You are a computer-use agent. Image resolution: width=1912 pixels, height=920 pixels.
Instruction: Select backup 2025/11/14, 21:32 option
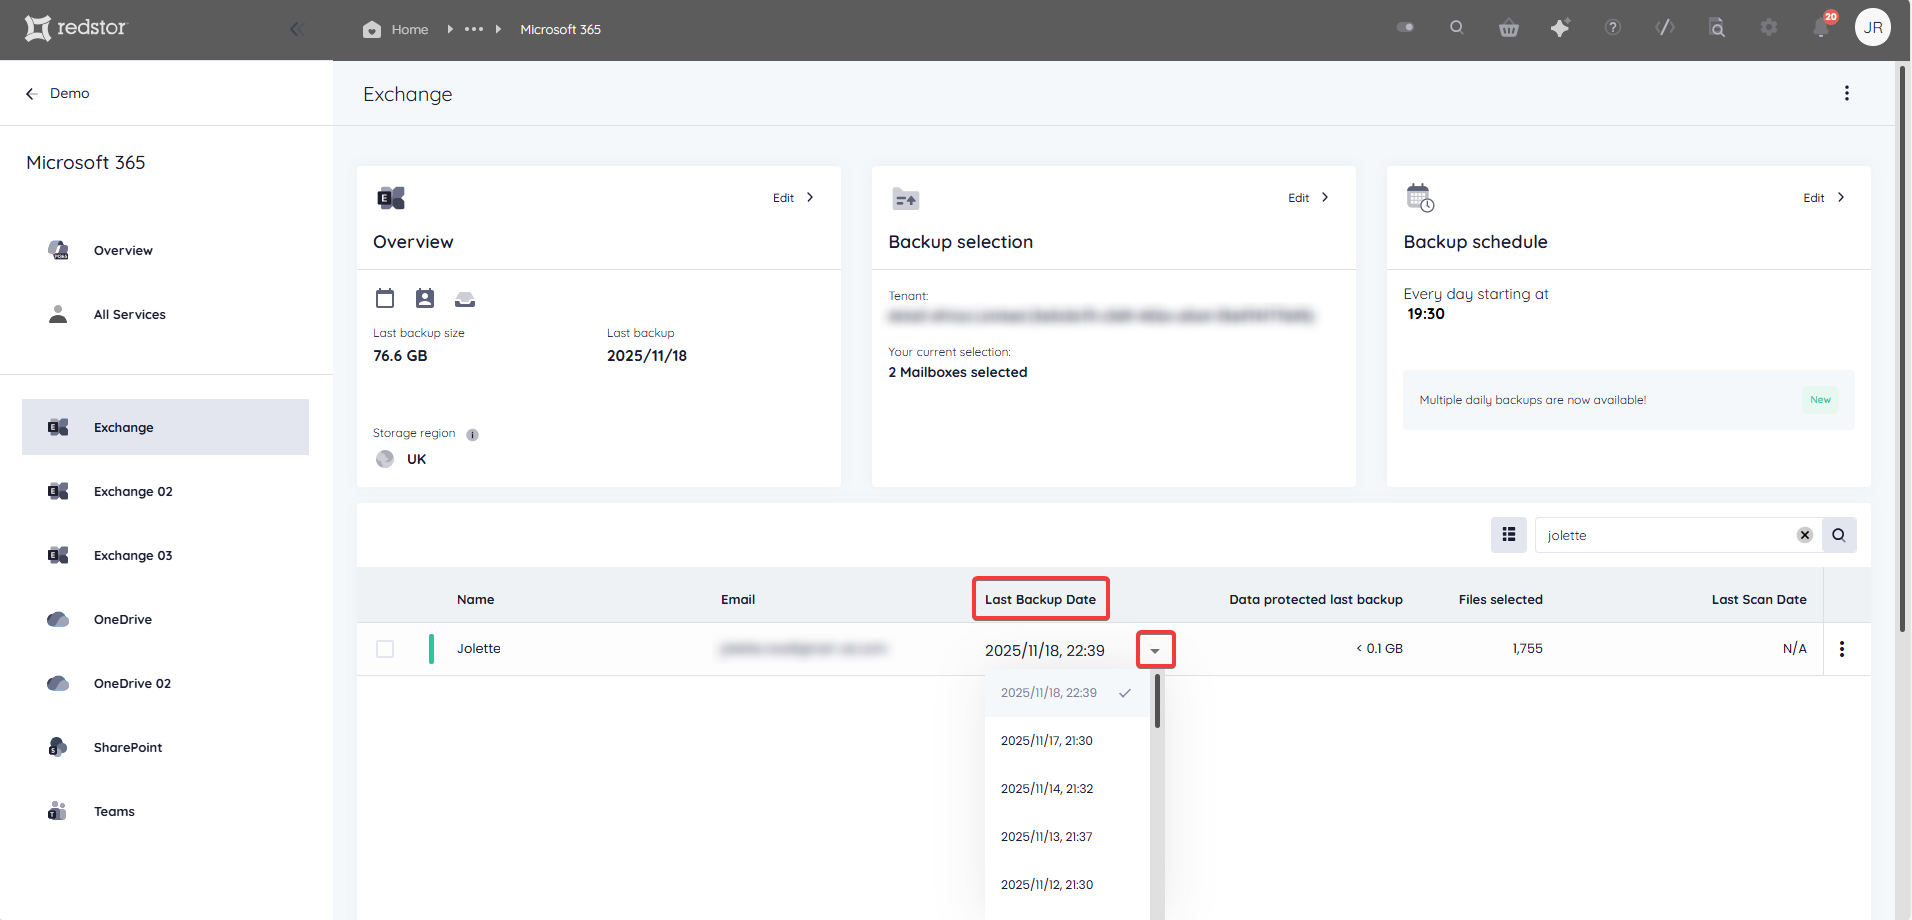pos(1066,789)
